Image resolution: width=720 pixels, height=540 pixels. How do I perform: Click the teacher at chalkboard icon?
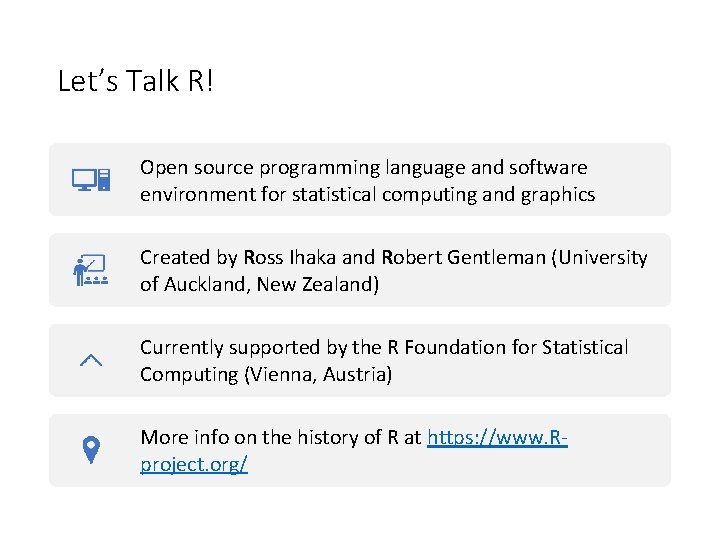point(90,271)
